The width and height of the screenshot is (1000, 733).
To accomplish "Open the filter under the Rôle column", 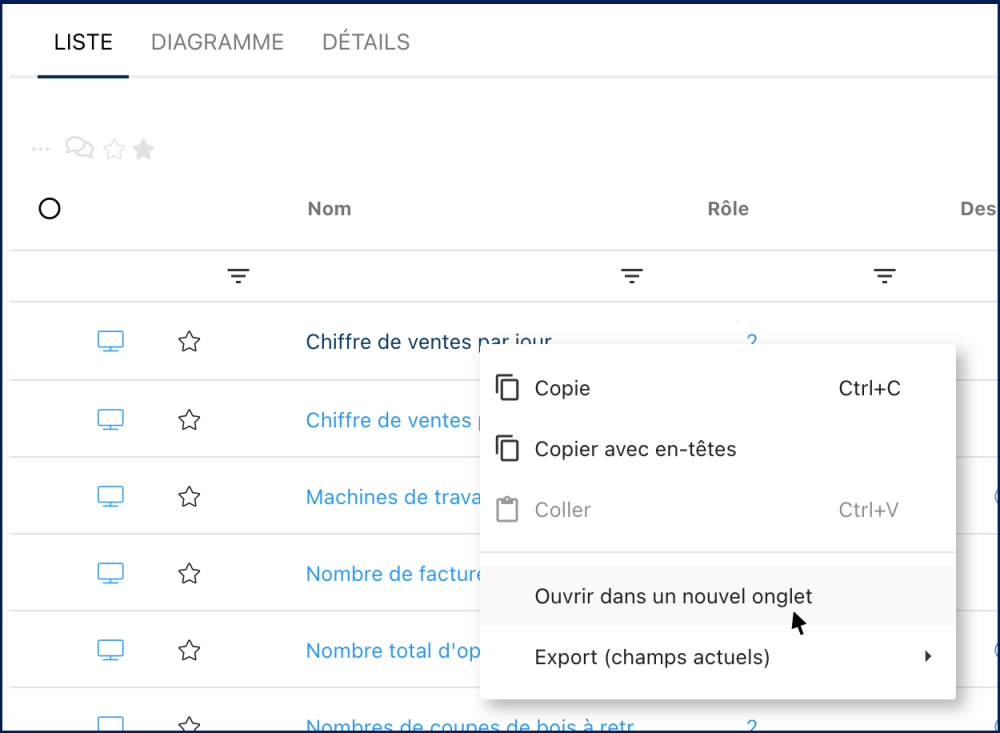I will [x=884, y=276].
